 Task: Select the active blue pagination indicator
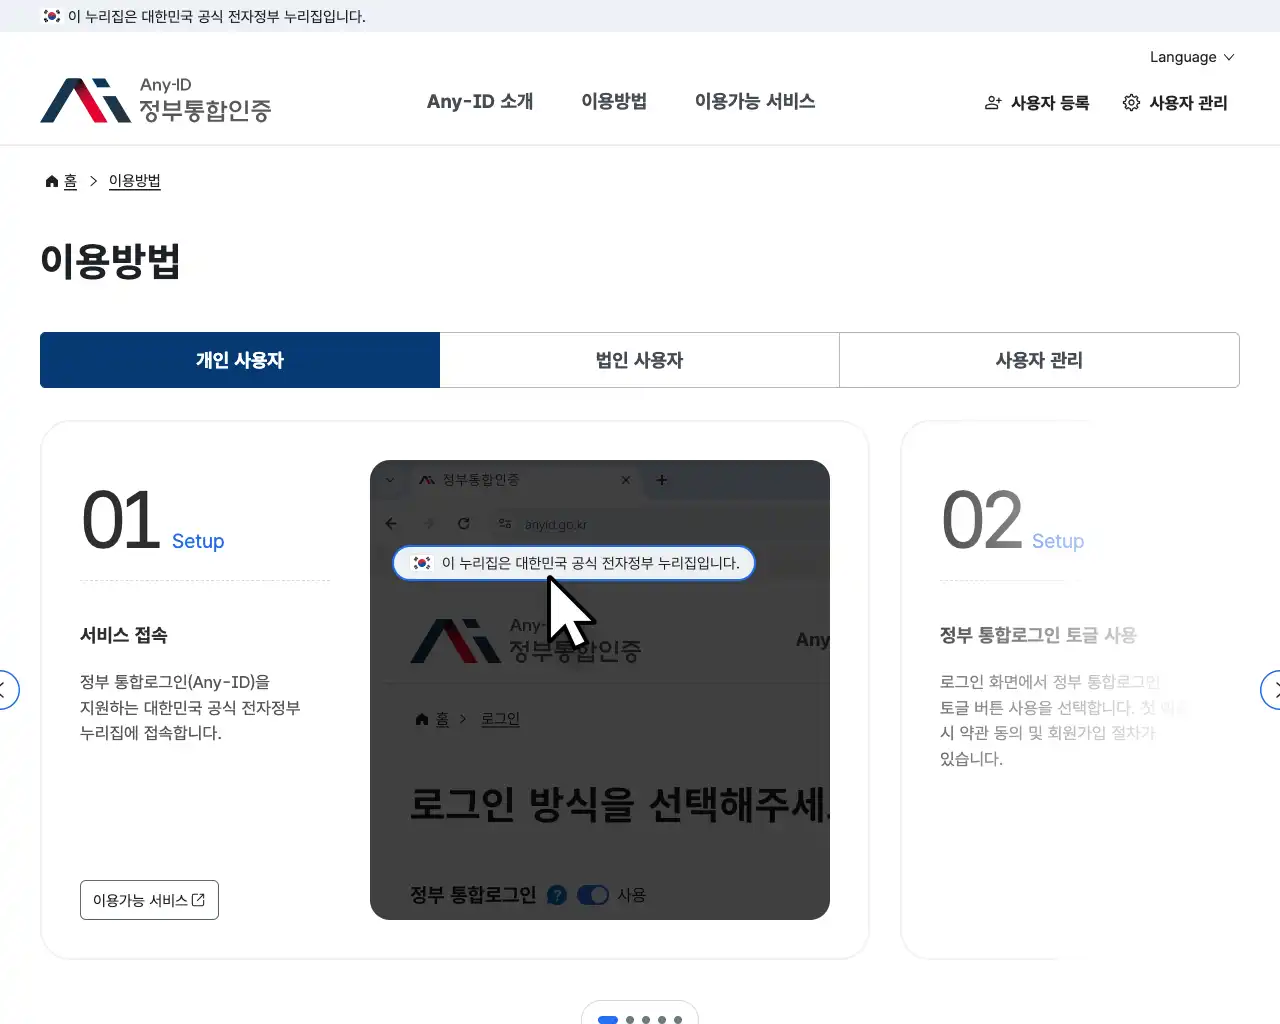(x=607, y=1020)
